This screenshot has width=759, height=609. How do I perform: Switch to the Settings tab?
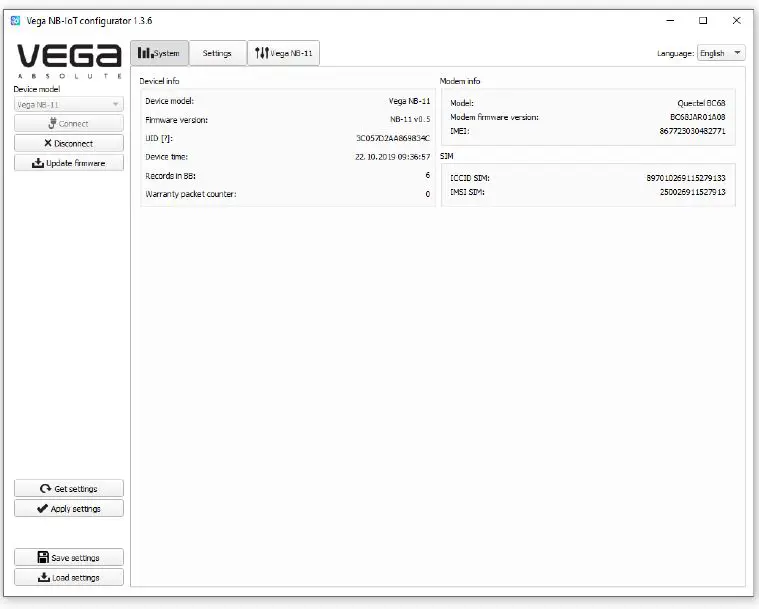coord(217,53)
